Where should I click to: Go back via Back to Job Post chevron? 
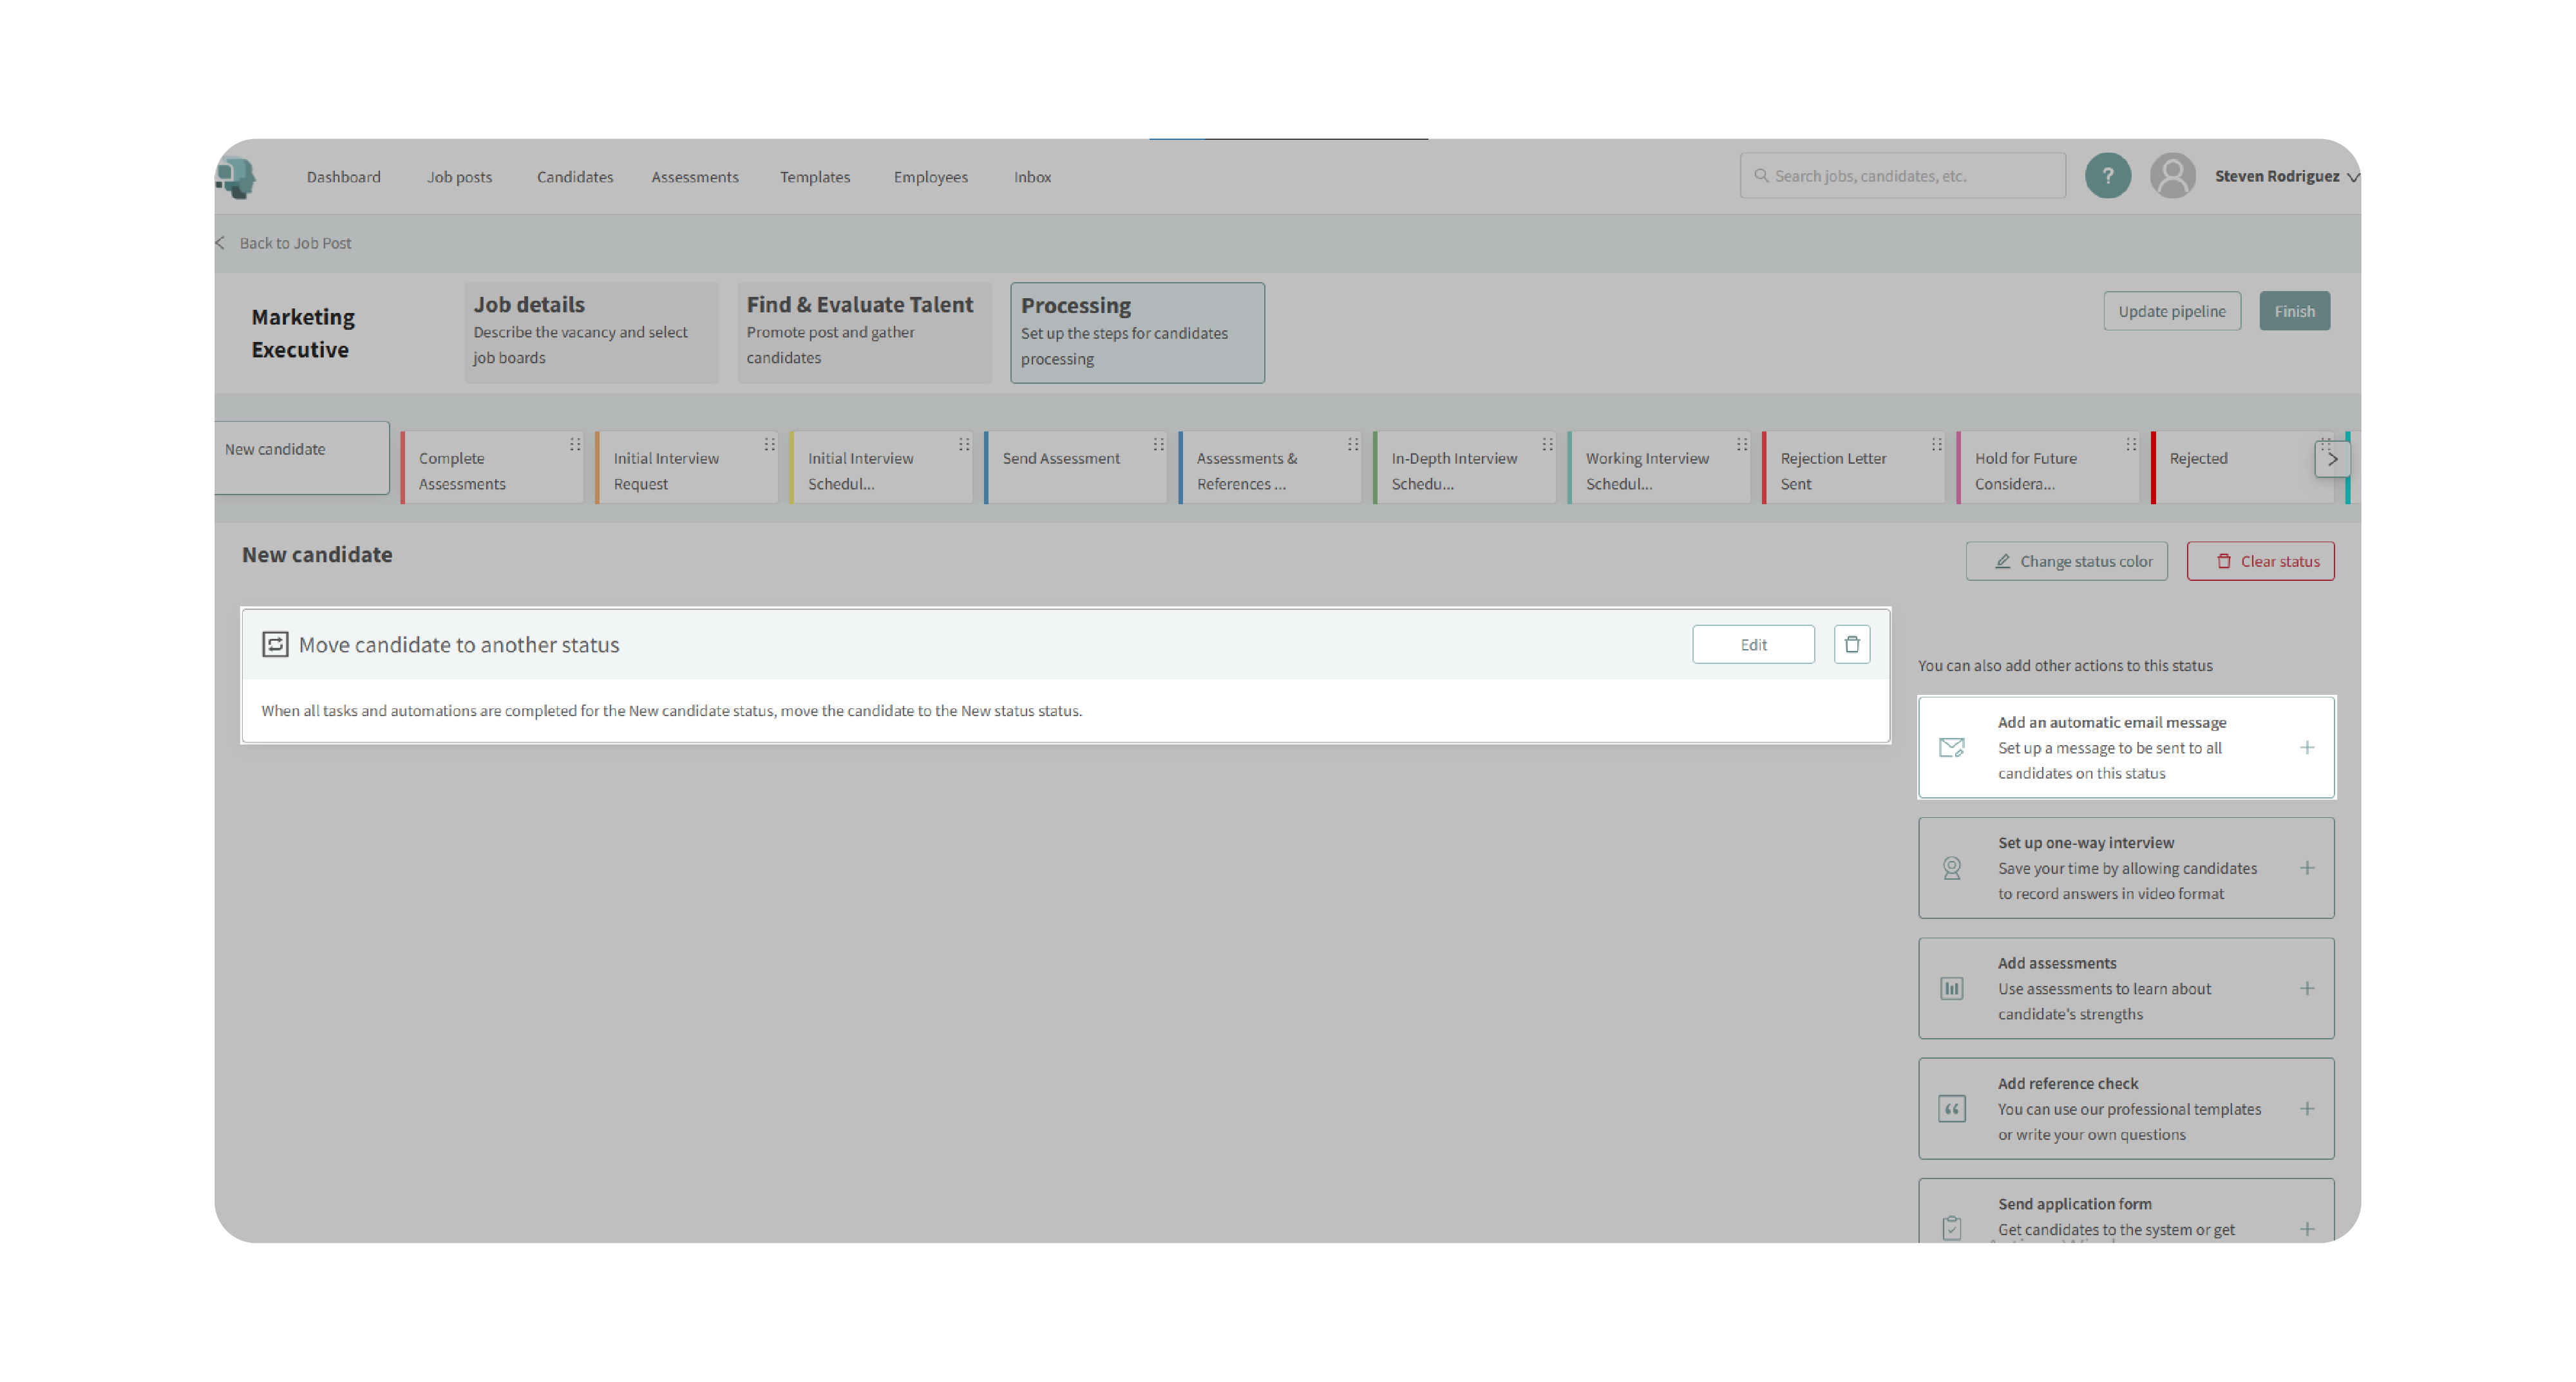(x=220, y=243)
